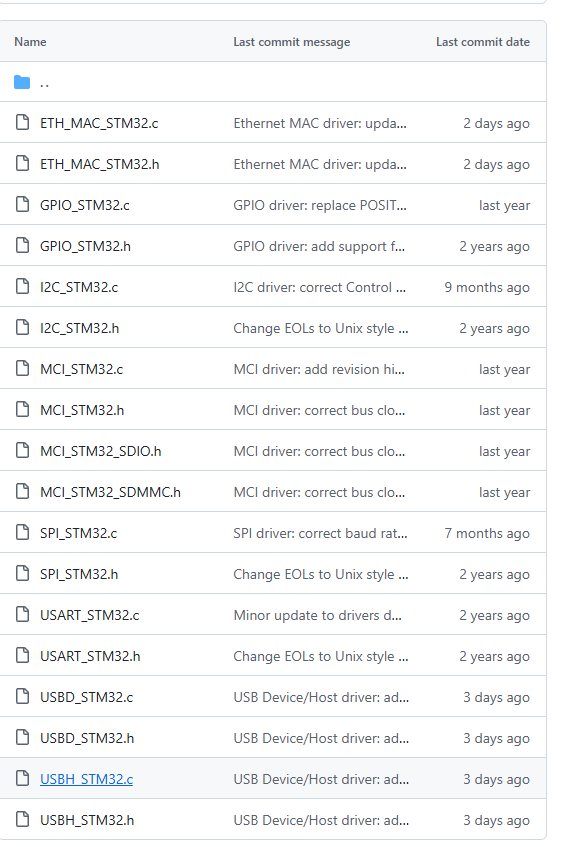Click the file icon next to GPIO_STM32.h
This screenshot has height=847, width=561.
22,246
